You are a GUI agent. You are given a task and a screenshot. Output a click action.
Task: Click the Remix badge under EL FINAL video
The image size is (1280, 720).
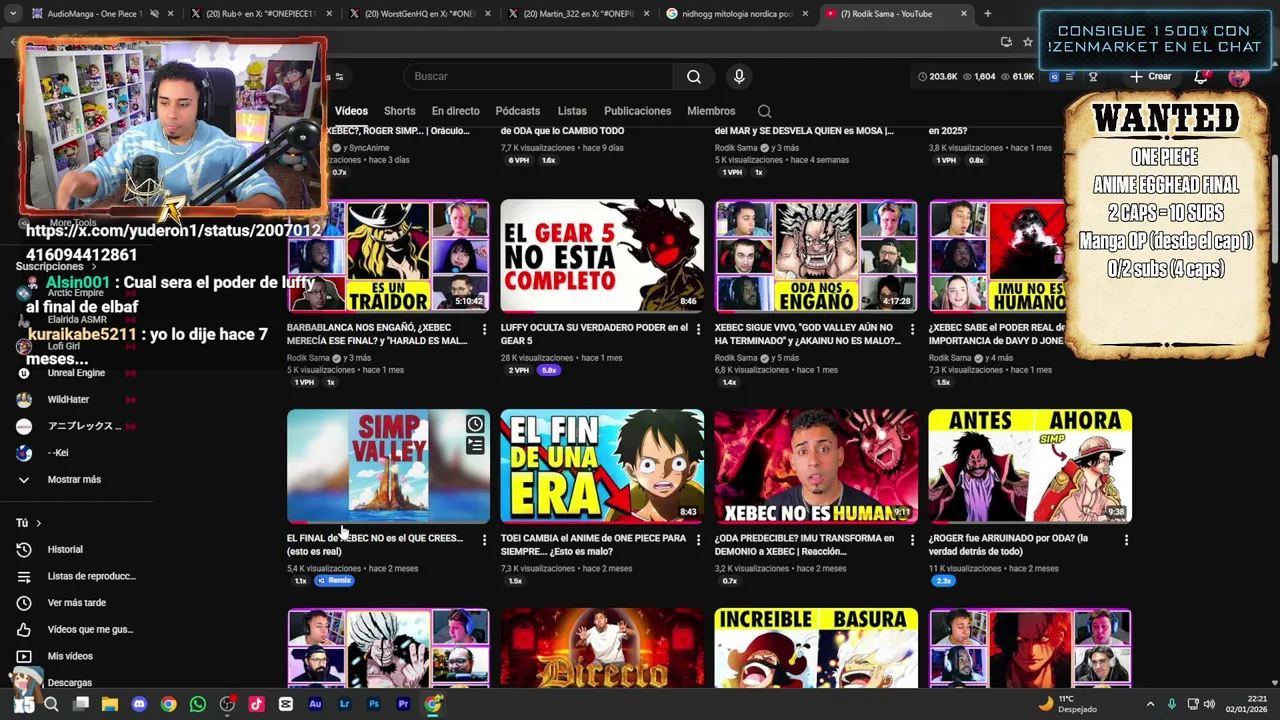point(334,580)
